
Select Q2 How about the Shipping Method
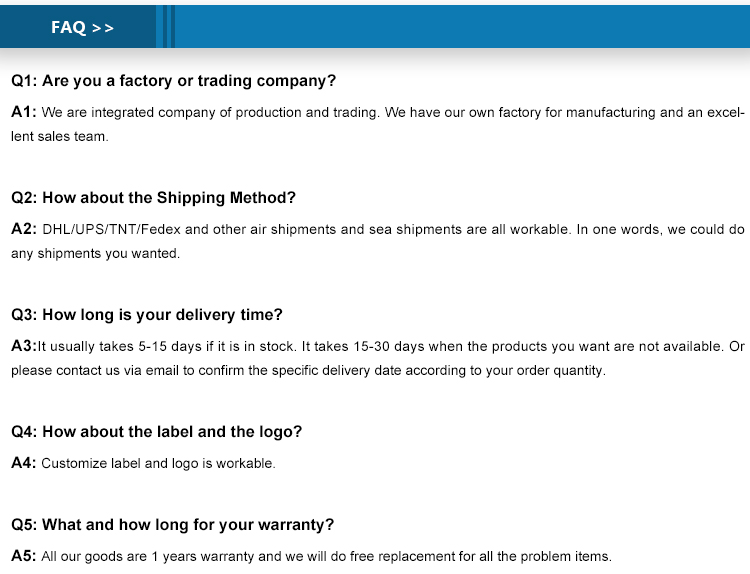coord(154,198)
